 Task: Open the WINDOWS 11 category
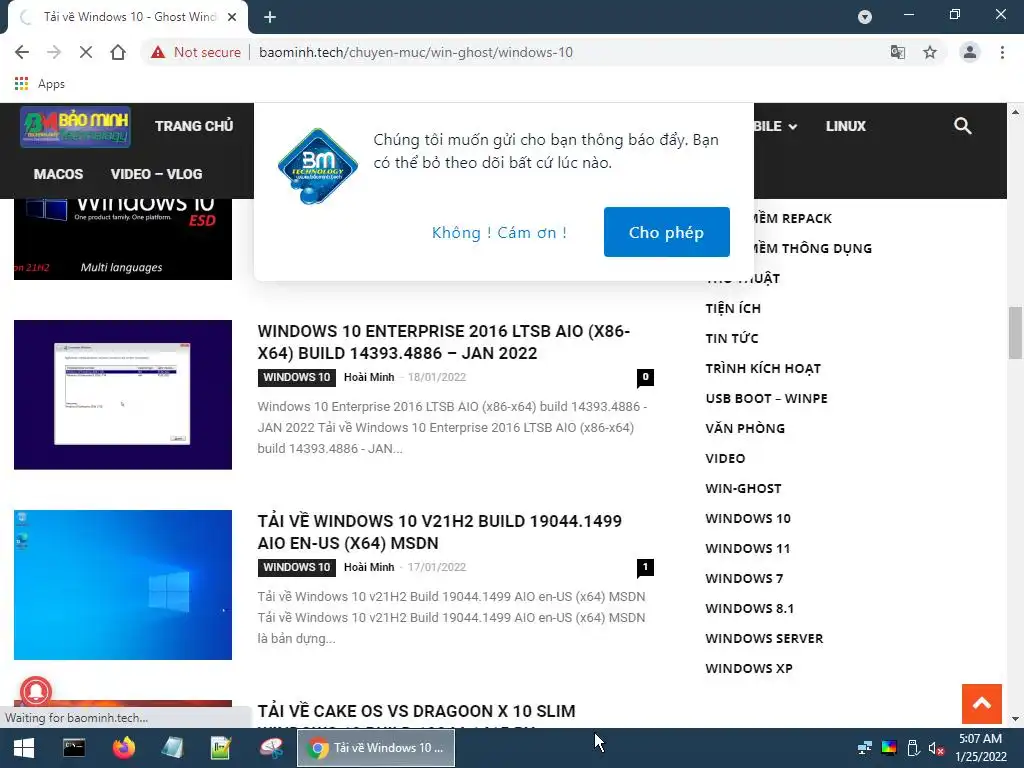(x=748, y=549)
